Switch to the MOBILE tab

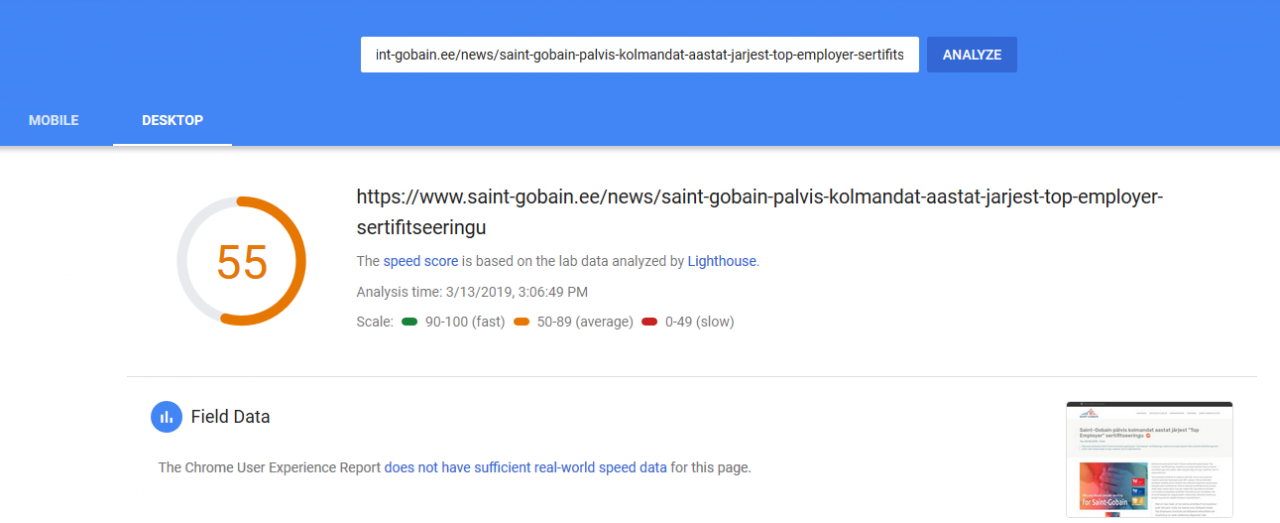click(x=54, y=120)
